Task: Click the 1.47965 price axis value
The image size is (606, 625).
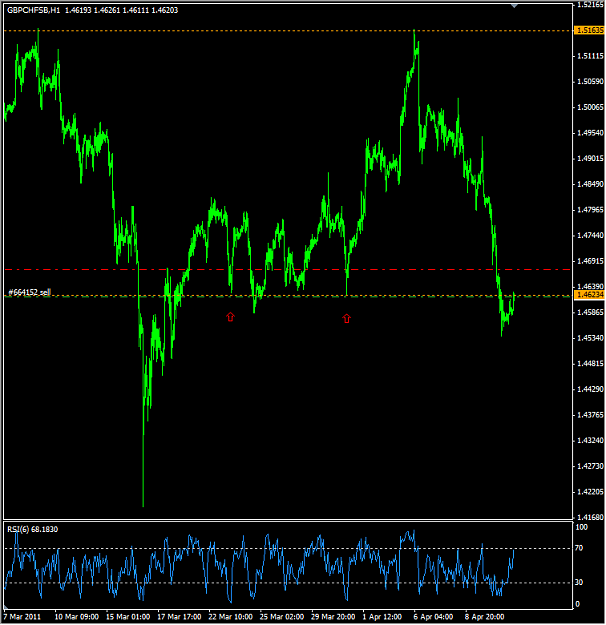Action: (590, 210)
